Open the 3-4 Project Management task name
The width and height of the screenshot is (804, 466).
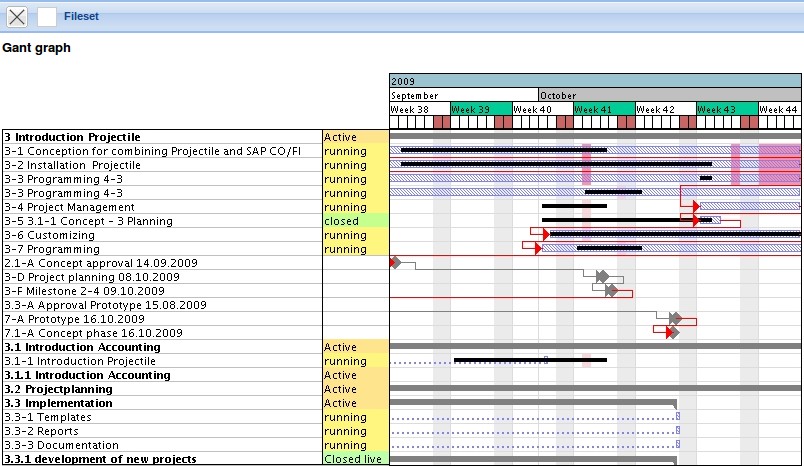click(68, 207)
